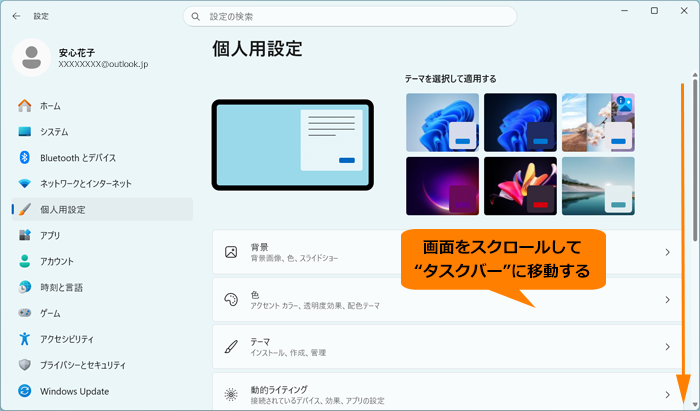The width and height of the screenshot is (700, 411).
Task: Click the user avatar icon
Action: pyautogui.click(x=32, y=58)
